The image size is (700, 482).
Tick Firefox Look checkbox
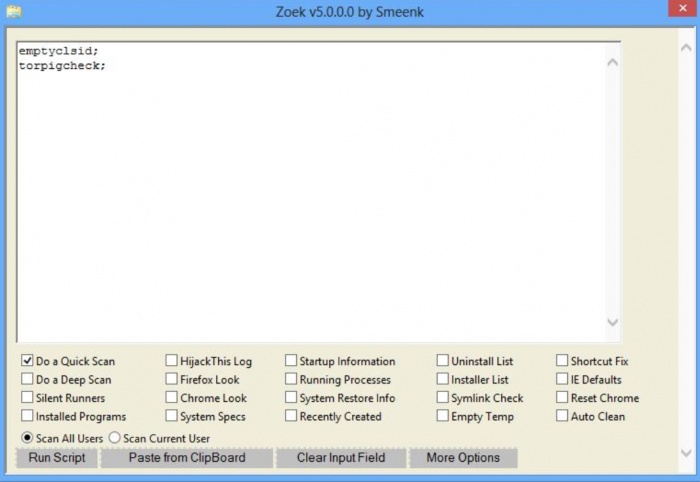coord(171,379)
